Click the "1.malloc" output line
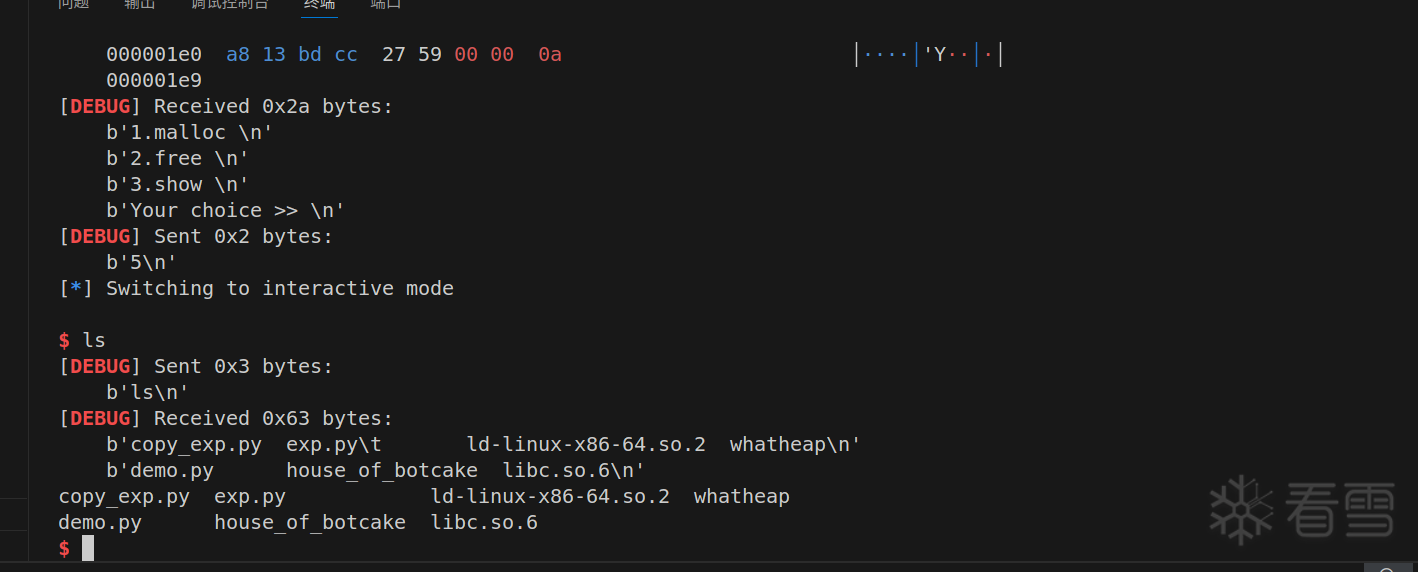The image size is (1418, 572). click(x=189, y=132)
